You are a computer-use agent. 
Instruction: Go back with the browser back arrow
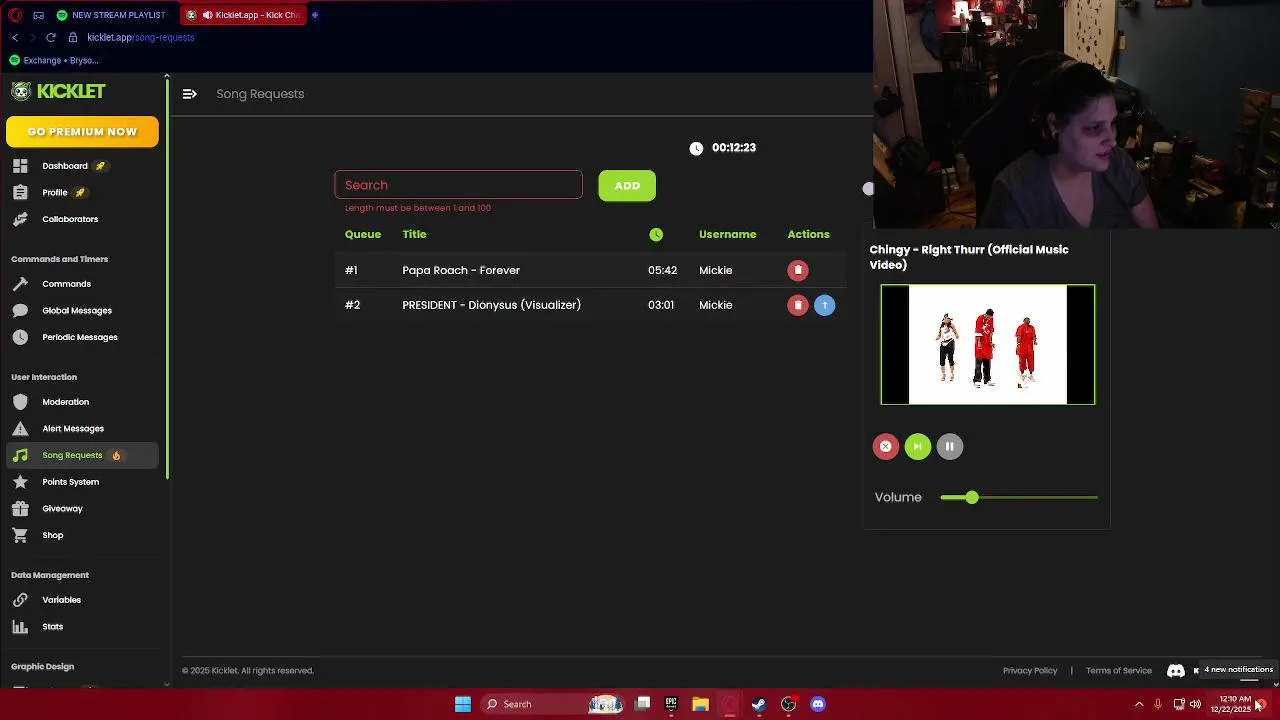(x=15, y=37)
